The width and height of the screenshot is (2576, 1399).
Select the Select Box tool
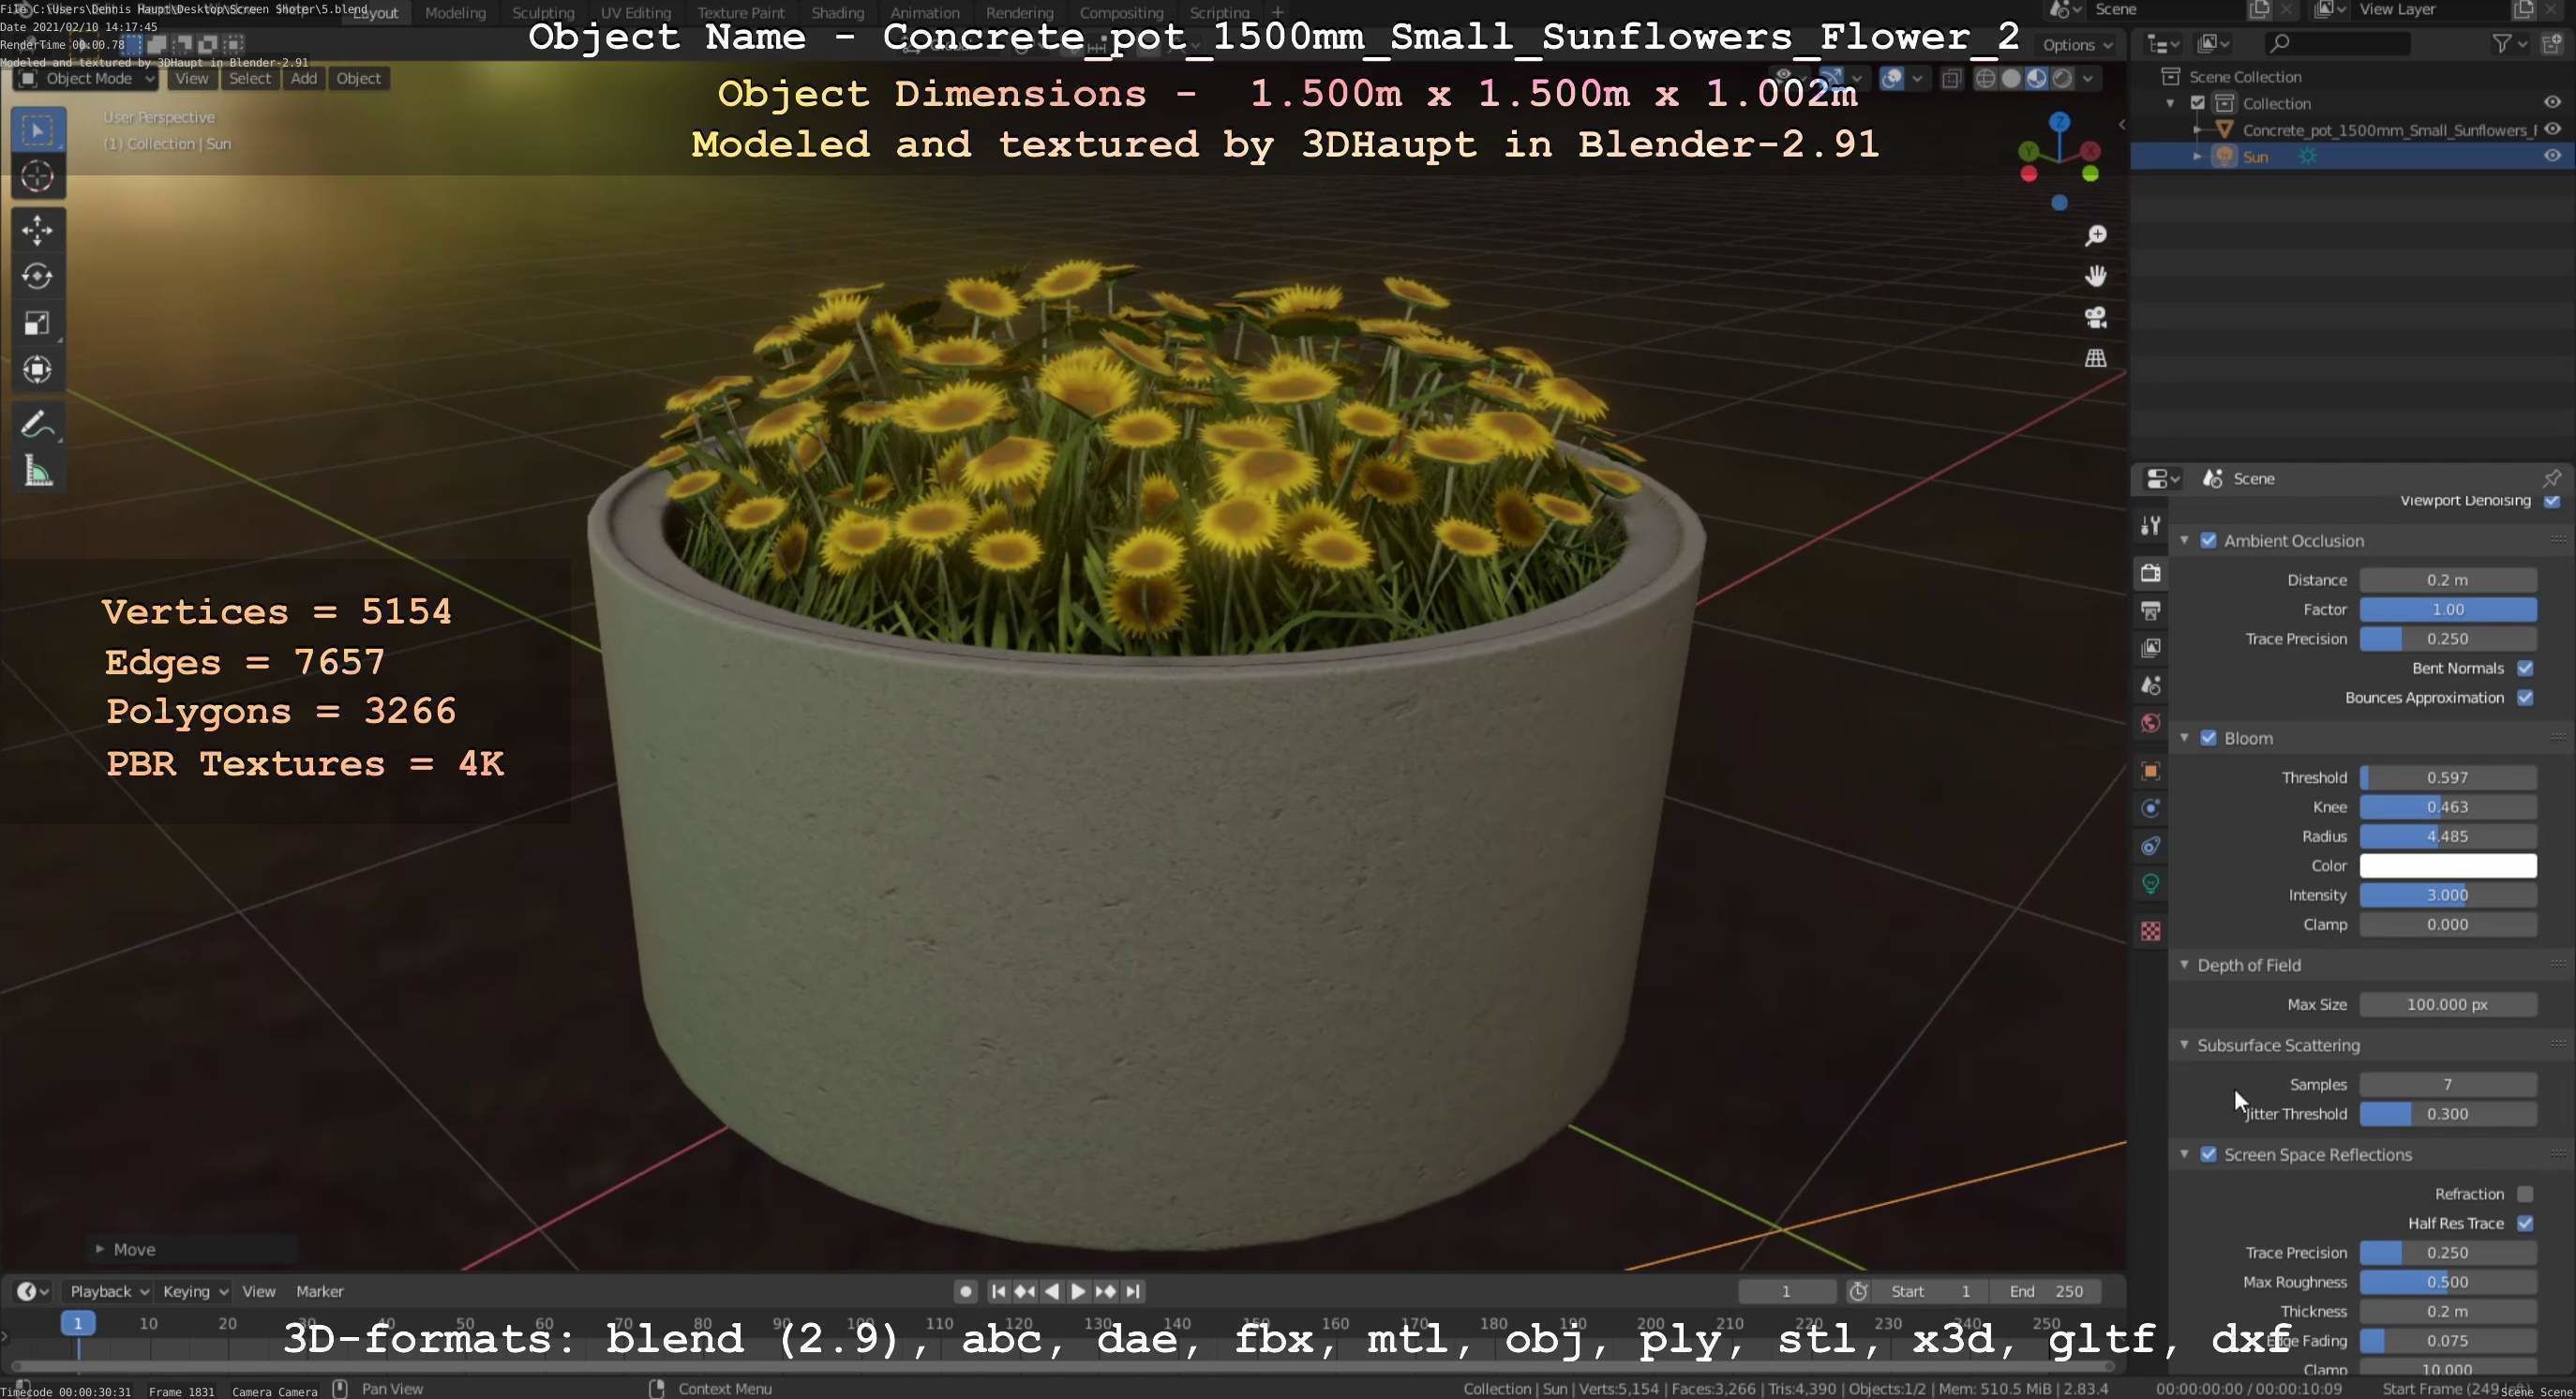tap(38, 130)
